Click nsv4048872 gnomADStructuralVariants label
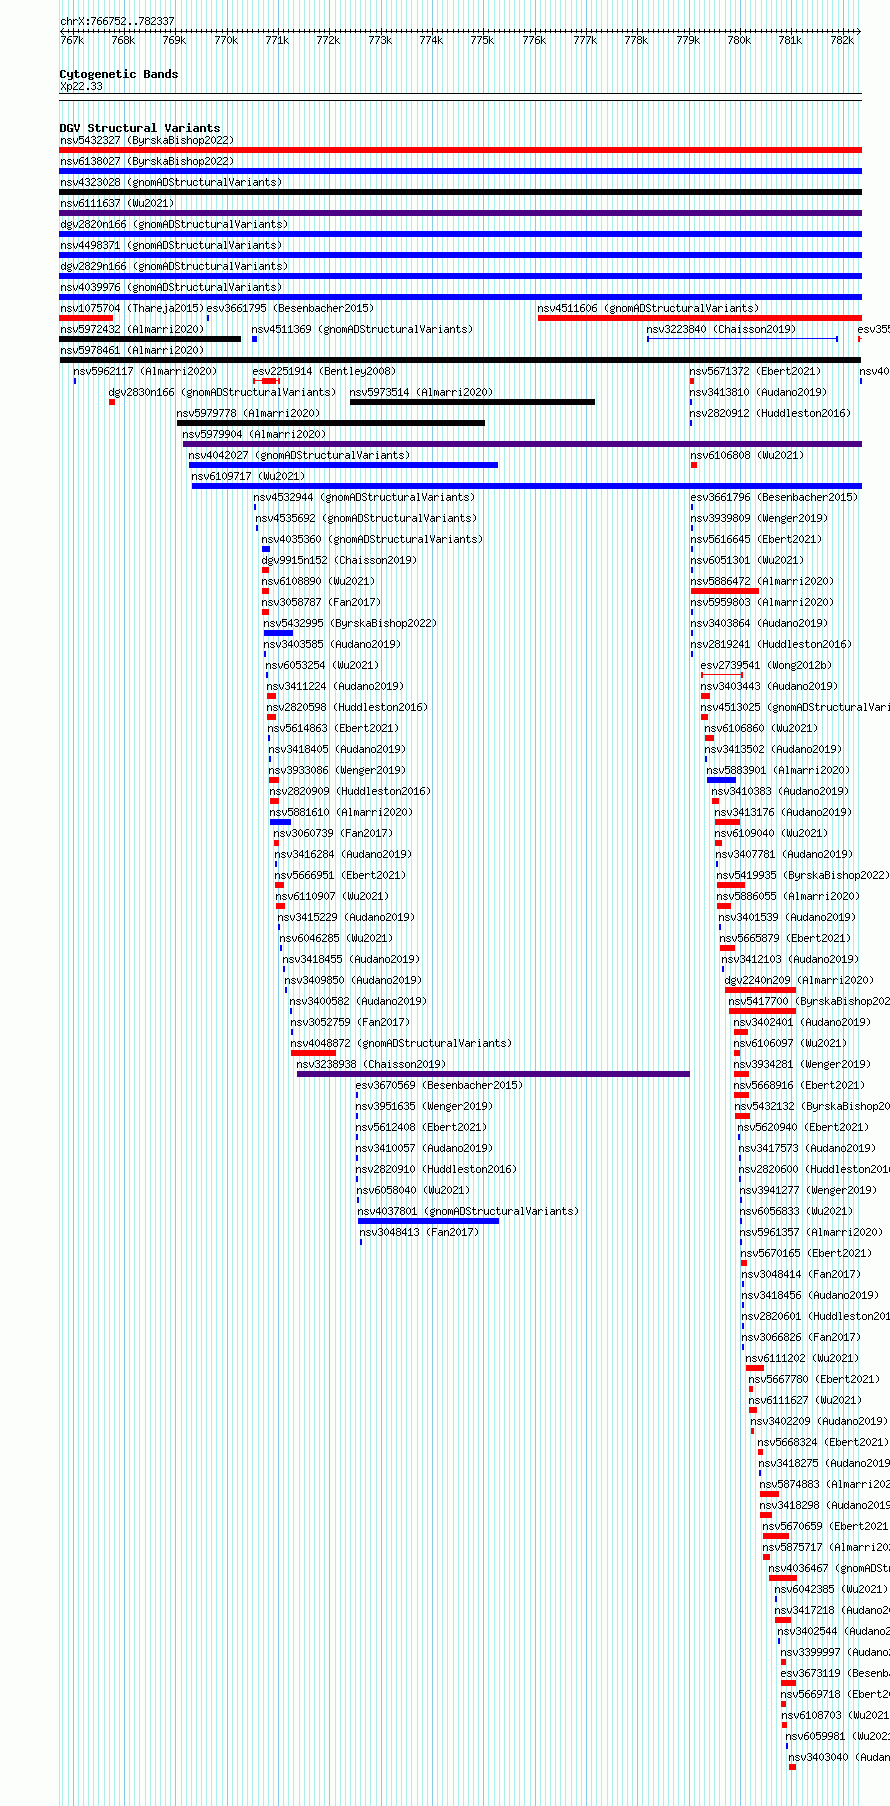This screenshot has height=1806, width=890. click(401, 1043)
